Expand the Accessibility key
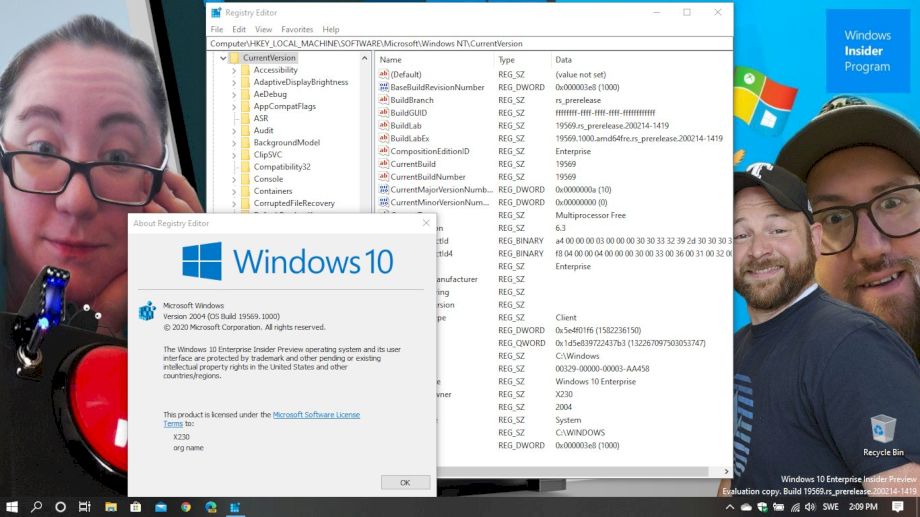920x517 pixels. pyautogui.click(x=234, y=70)
